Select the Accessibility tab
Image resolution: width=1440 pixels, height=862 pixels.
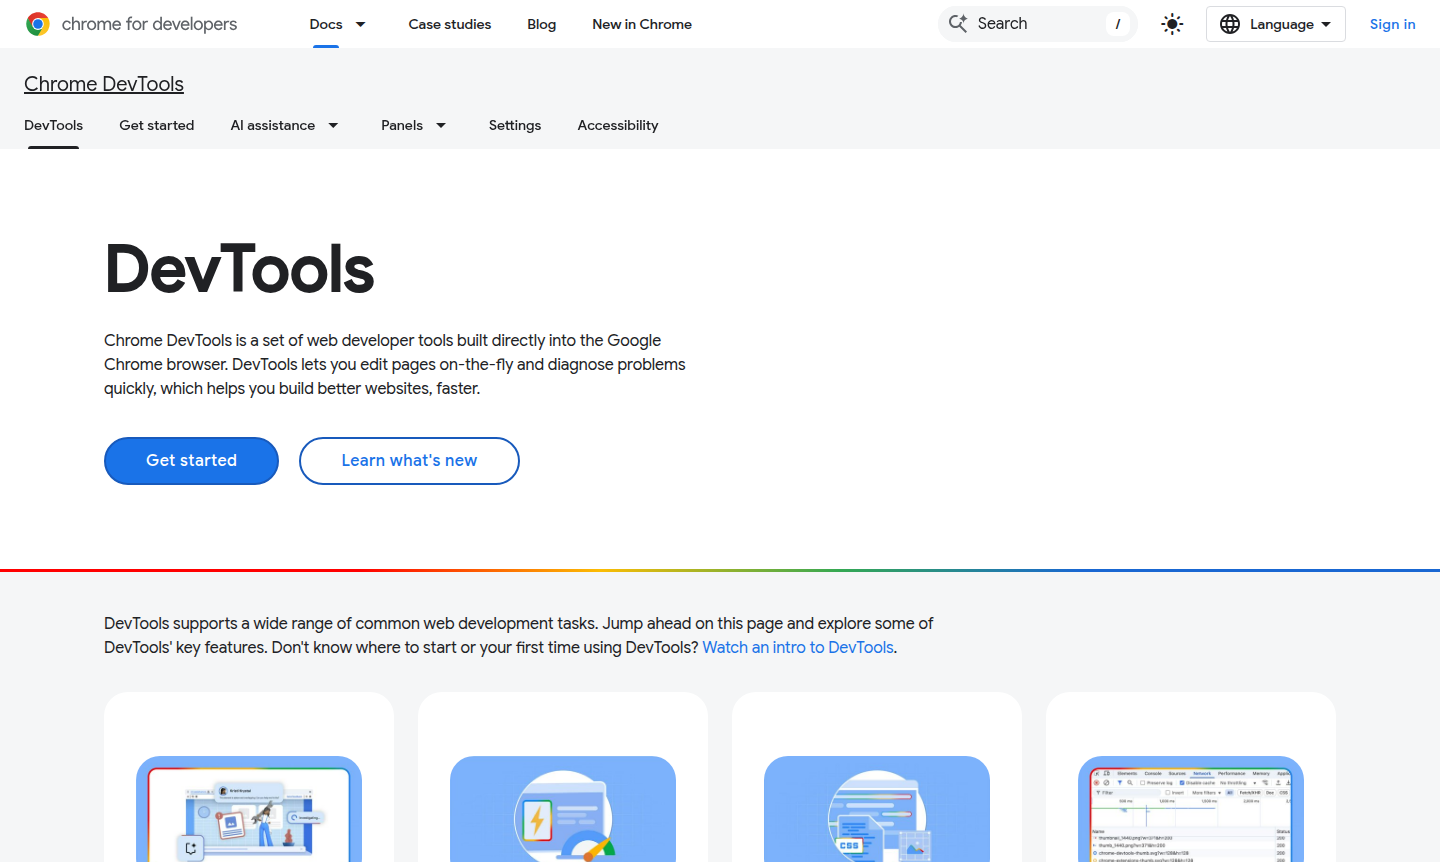pyautogui.click(x=617, y=125)
